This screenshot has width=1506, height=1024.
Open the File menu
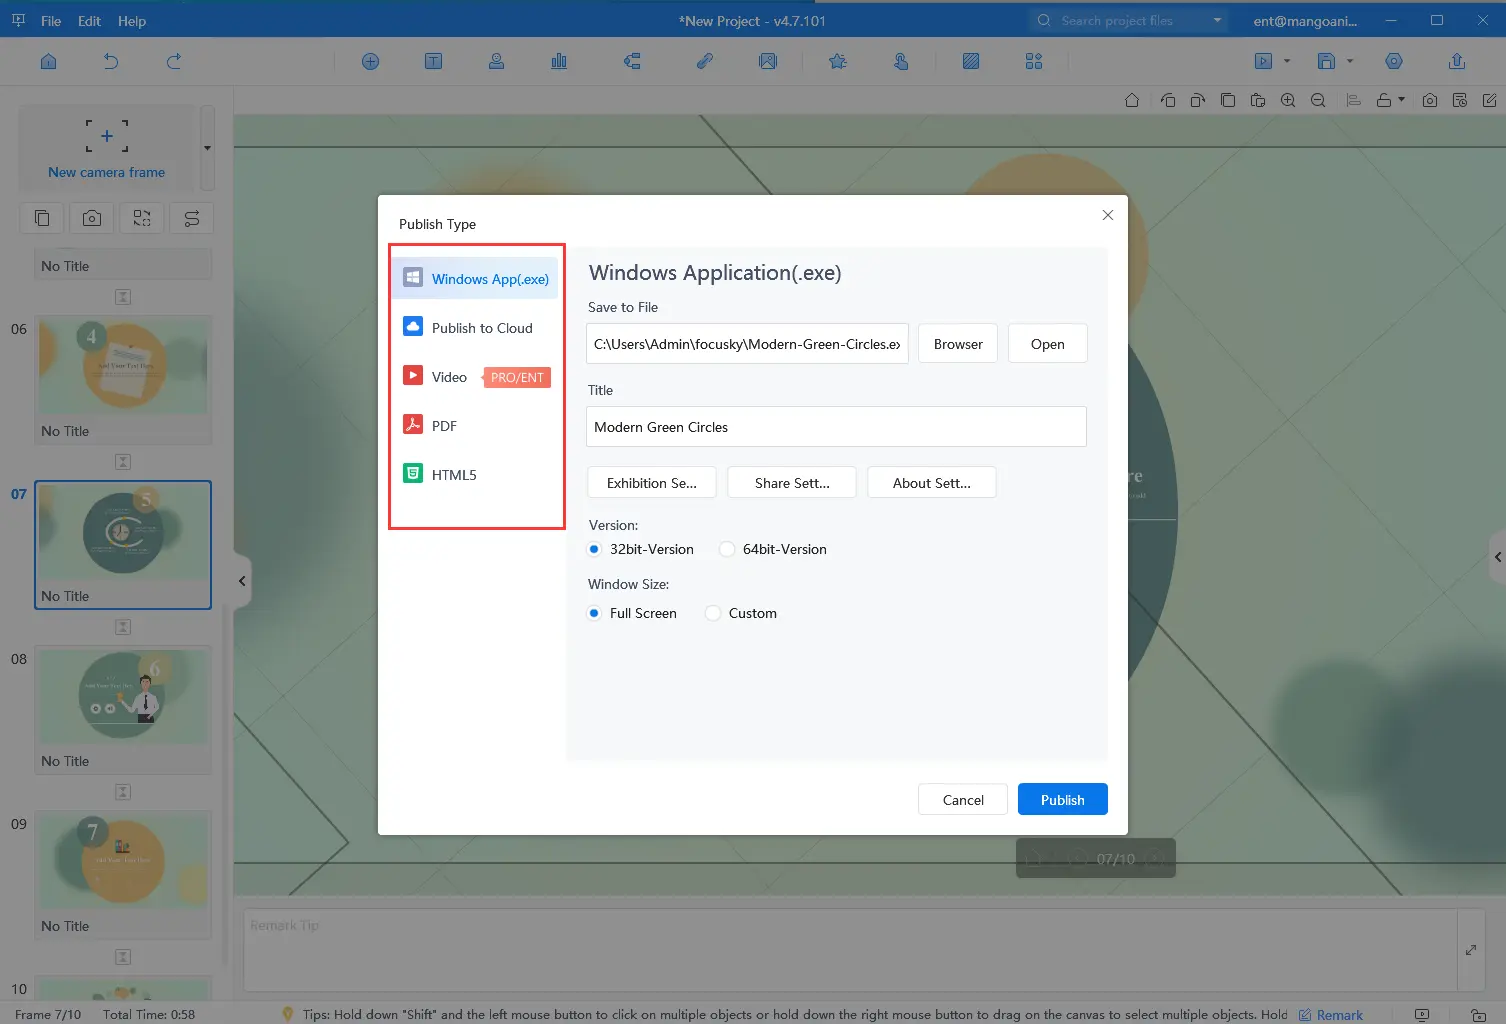coord(51,21)
